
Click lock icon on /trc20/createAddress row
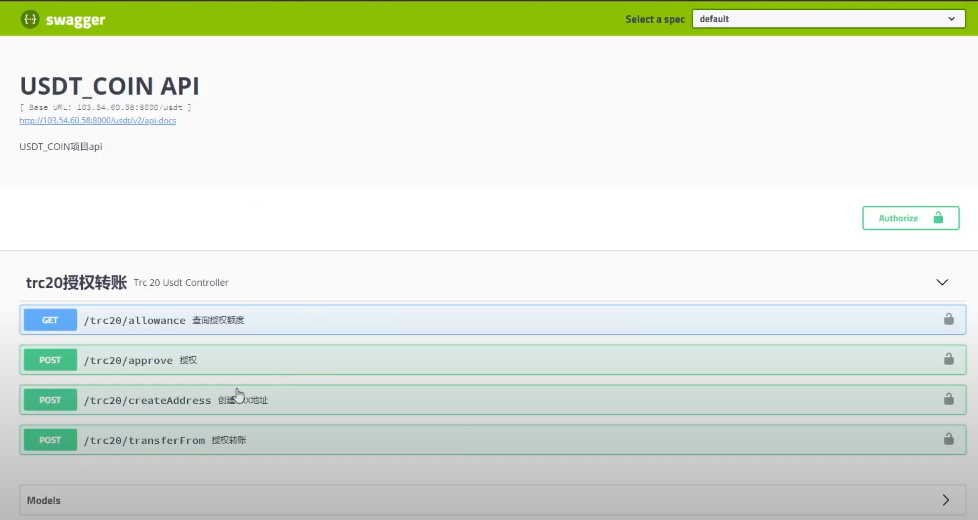pos(949,398)
